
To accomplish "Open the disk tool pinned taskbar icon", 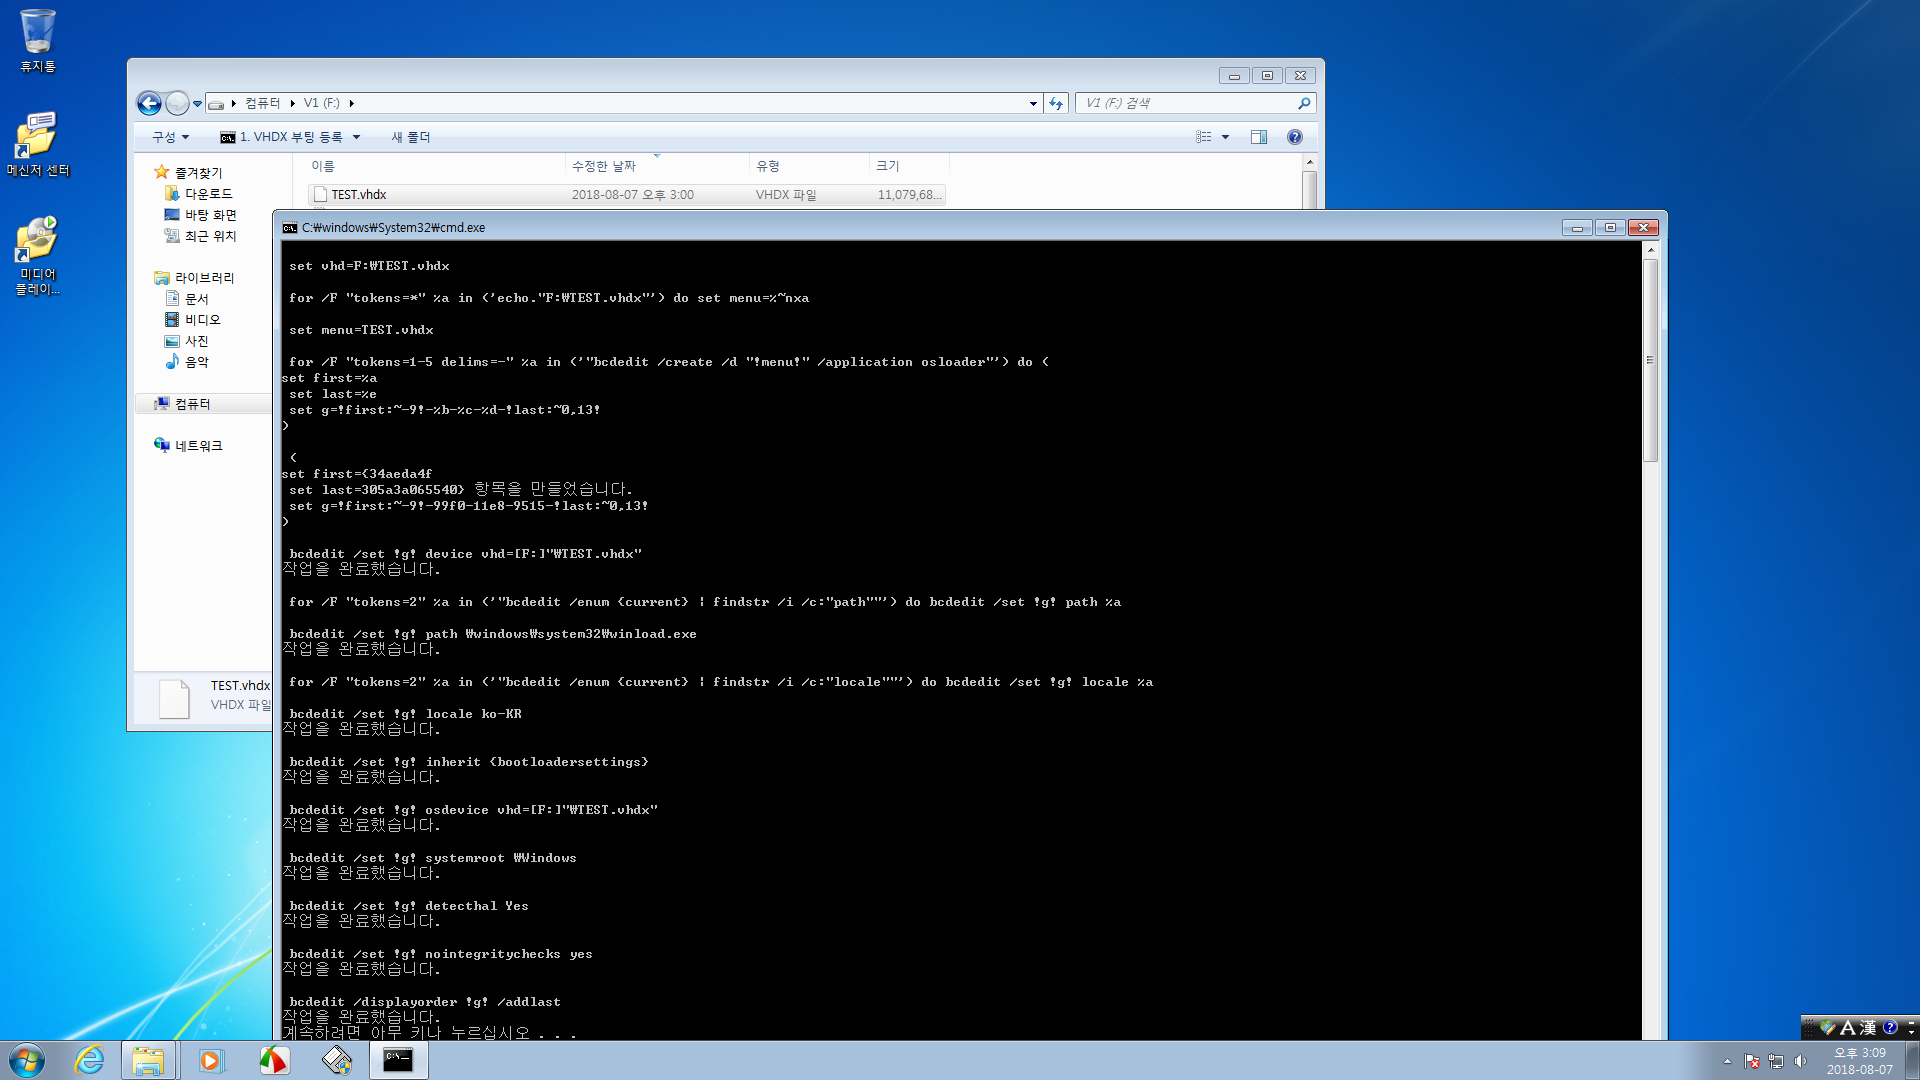I will tap(336, 1060).
